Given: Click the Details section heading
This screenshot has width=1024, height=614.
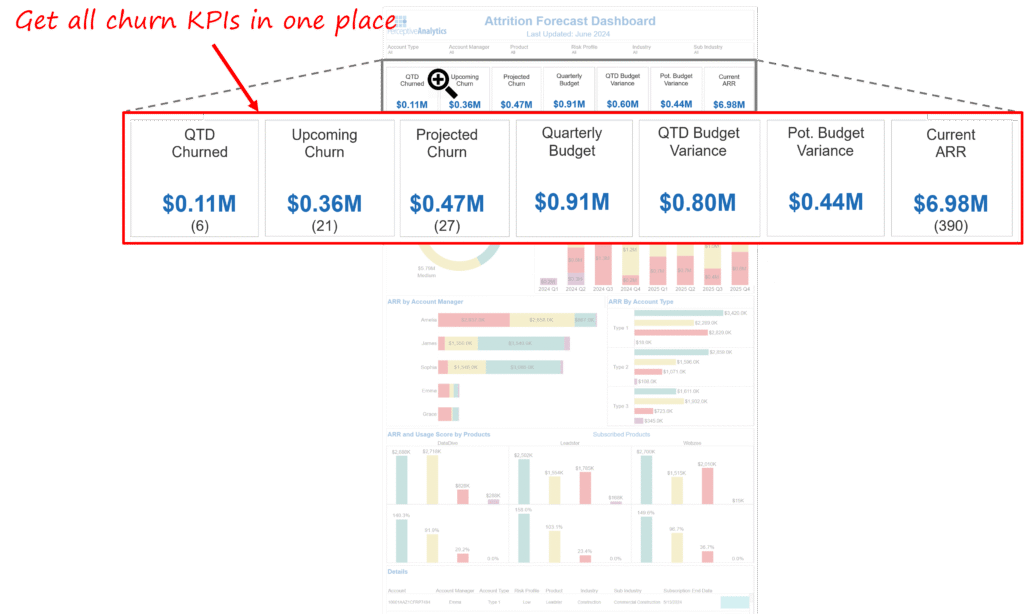Looking at the screenshot, I should 398,572.
